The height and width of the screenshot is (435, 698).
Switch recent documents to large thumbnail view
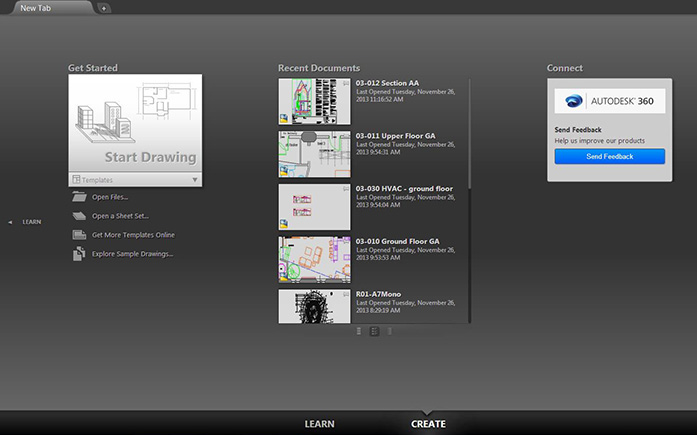(390, 331)
